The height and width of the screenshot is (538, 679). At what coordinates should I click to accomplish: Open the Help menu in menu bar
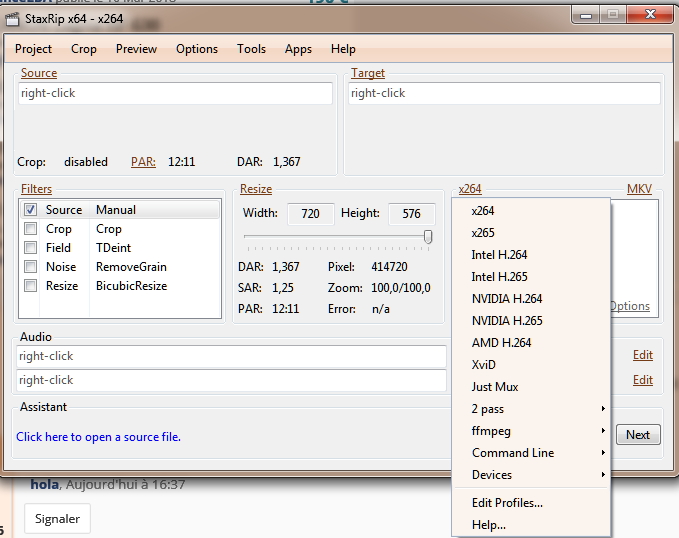tap(343, 49)
